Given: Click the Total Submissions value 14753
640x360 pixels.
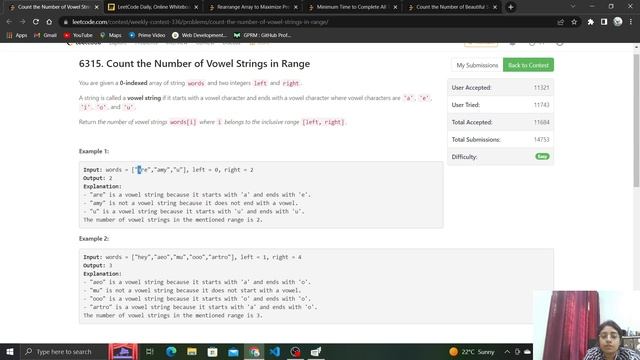Looking at the screenshot, I should click(541, 140).
